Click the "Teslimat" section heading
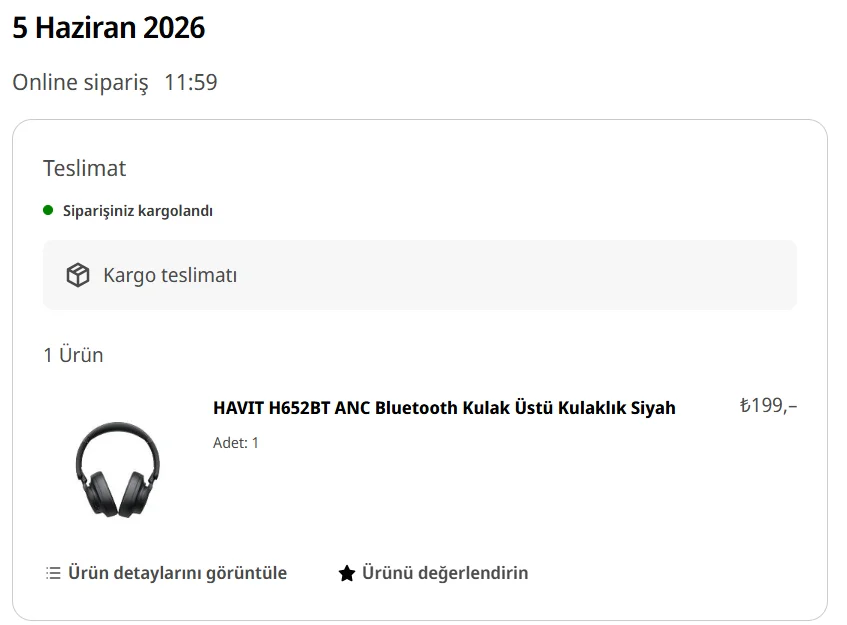 tap(84, 169)
